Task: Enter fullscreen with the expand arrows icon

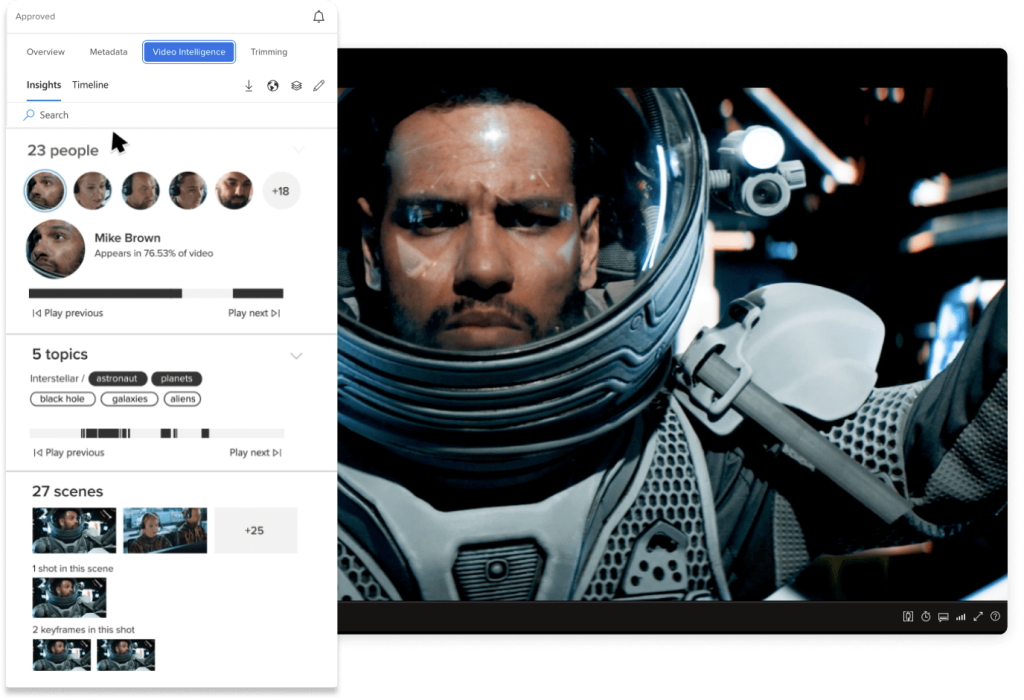Action: tap(978, 616)
